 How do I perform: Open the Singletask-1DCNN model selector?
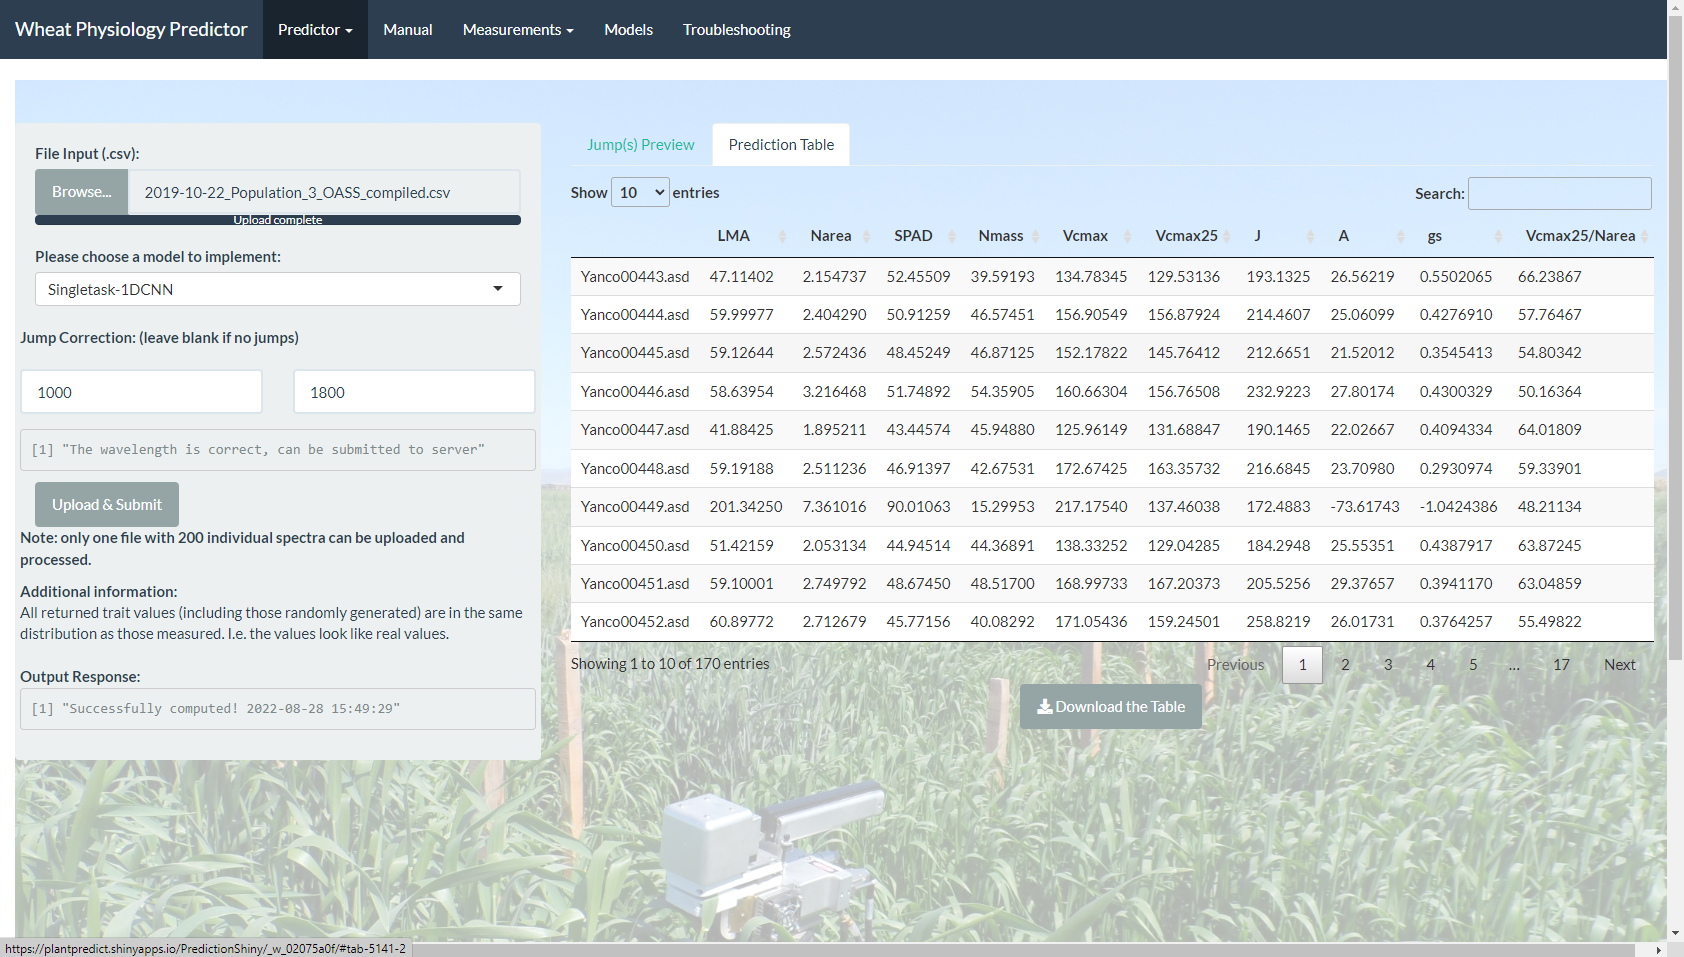click(277, 289)
